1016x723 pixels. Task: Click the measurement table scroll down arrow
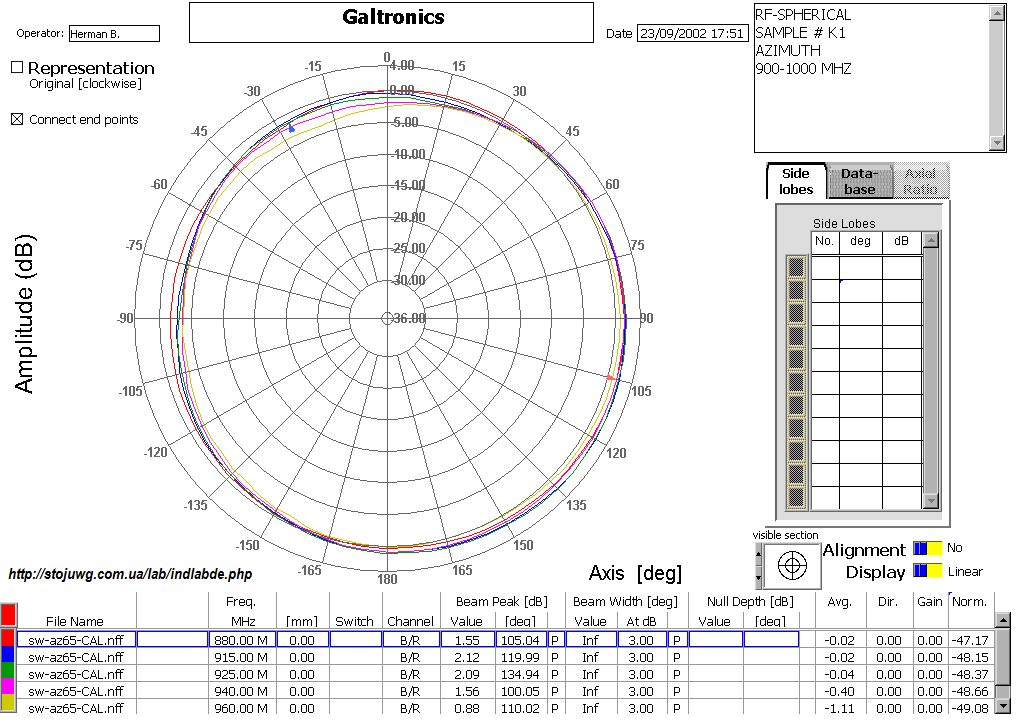point(1002,706)
